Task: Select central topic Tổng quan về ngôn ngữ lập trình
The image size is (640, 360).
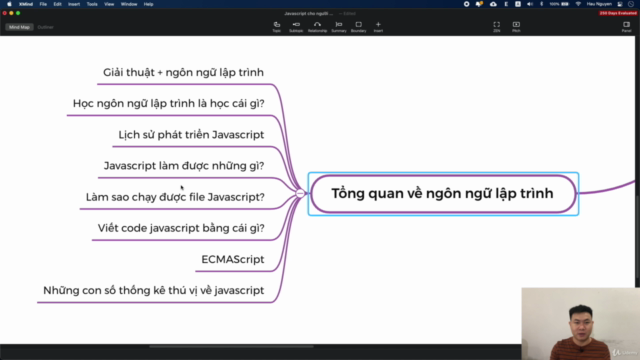Action: pos(443,193)
